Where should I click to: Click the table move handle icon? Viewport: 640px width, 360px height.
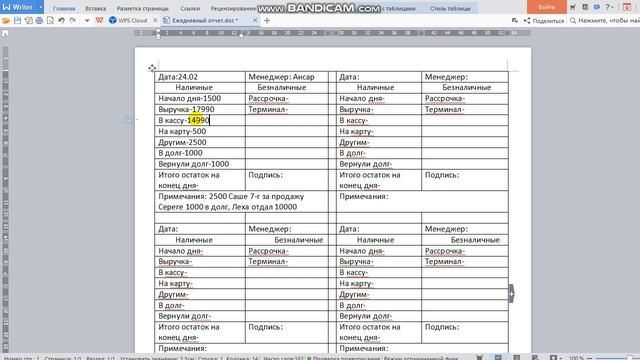[152, 68]
